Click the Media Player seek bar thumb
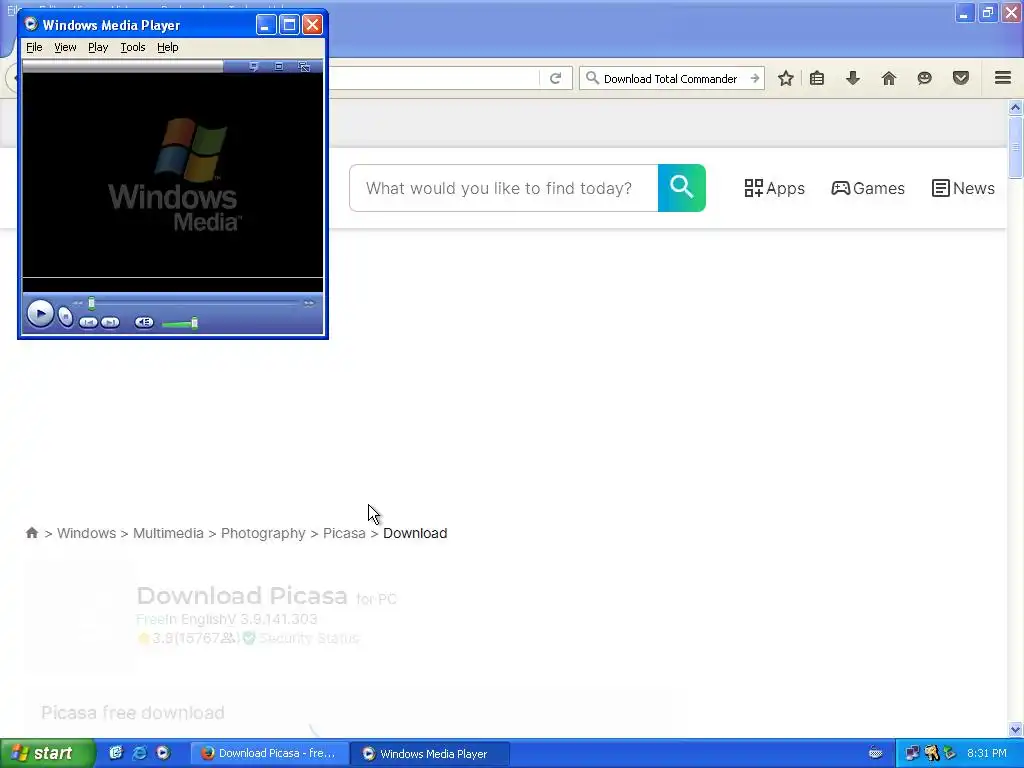1024x768 pixels. point(91,303)
